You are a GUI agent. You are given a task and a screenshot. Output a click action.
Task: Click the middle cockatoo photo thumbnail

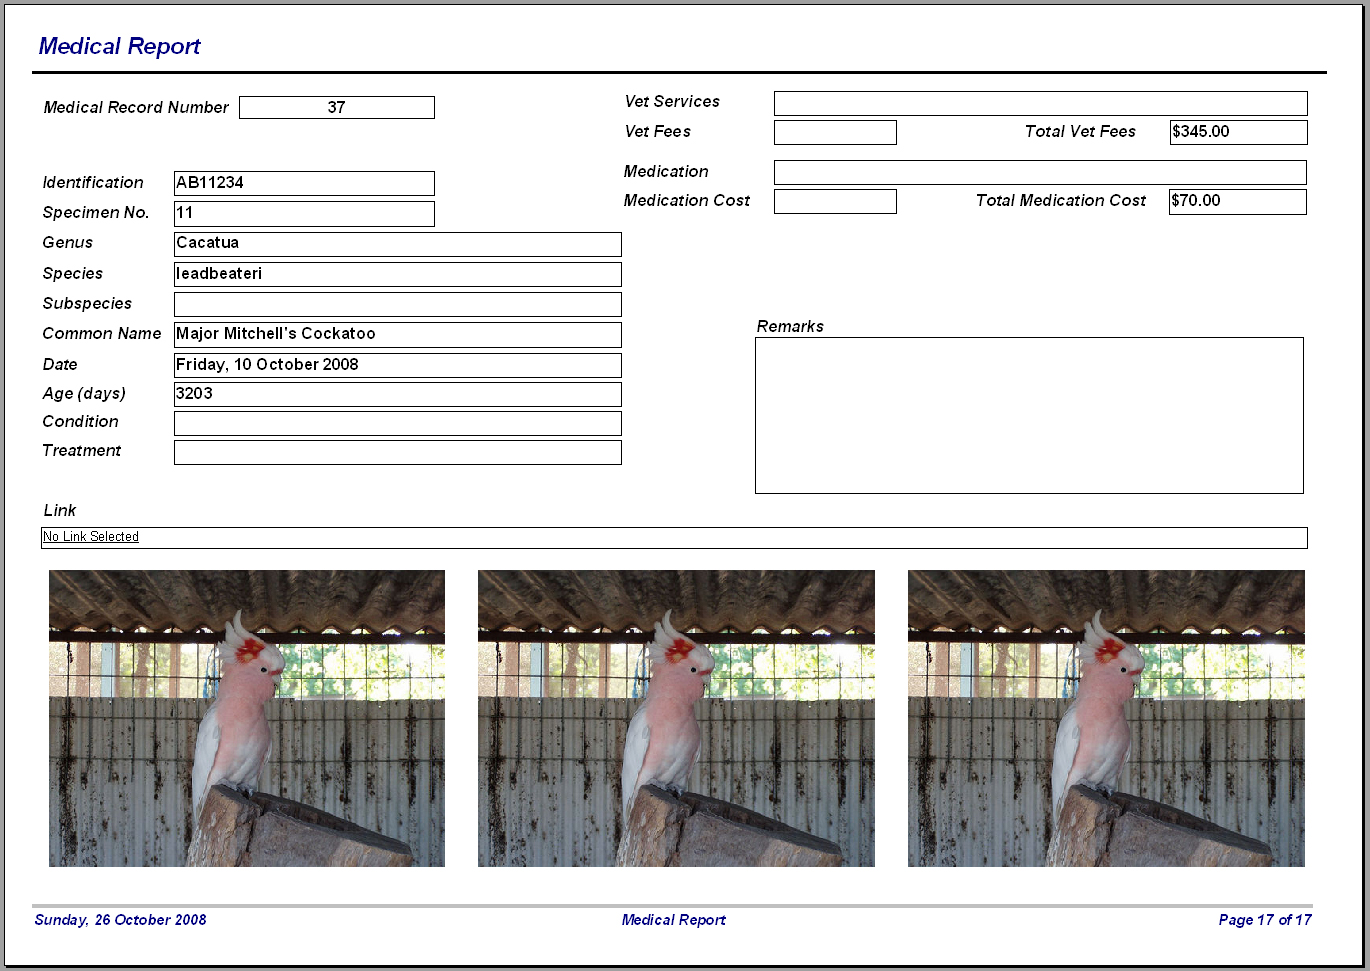click(676, 718)
